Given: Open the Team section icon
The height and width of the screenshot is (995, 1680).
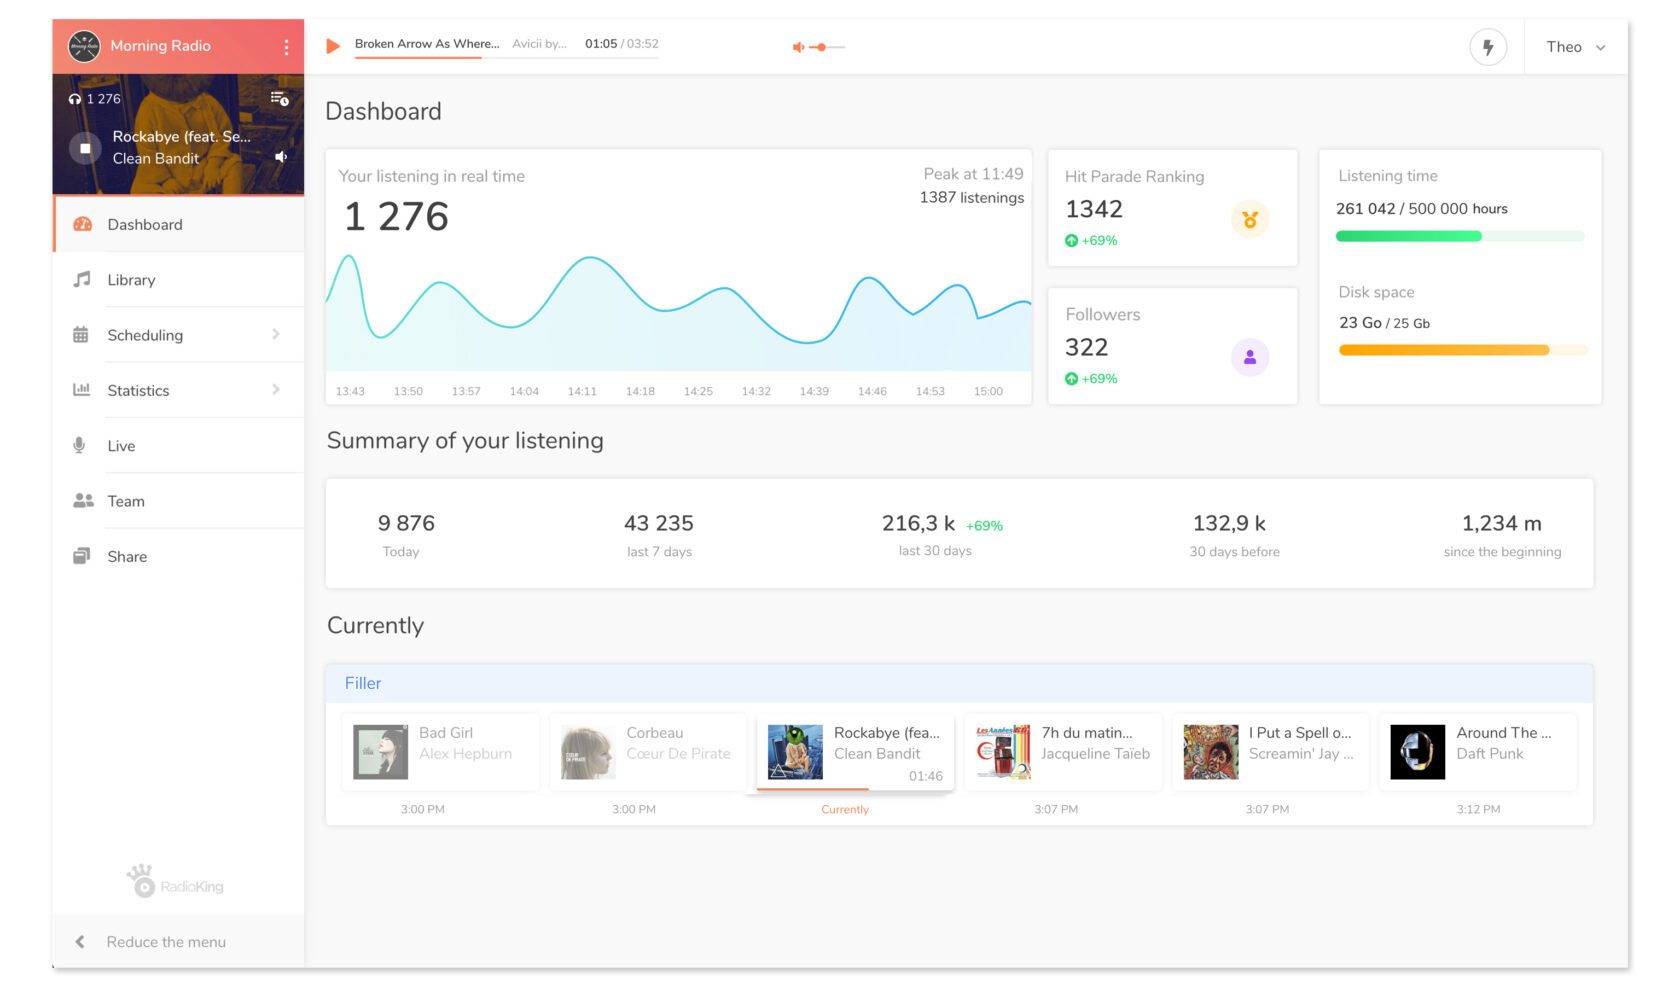Looking at the screenshot, I should click(x=82, y=500).
